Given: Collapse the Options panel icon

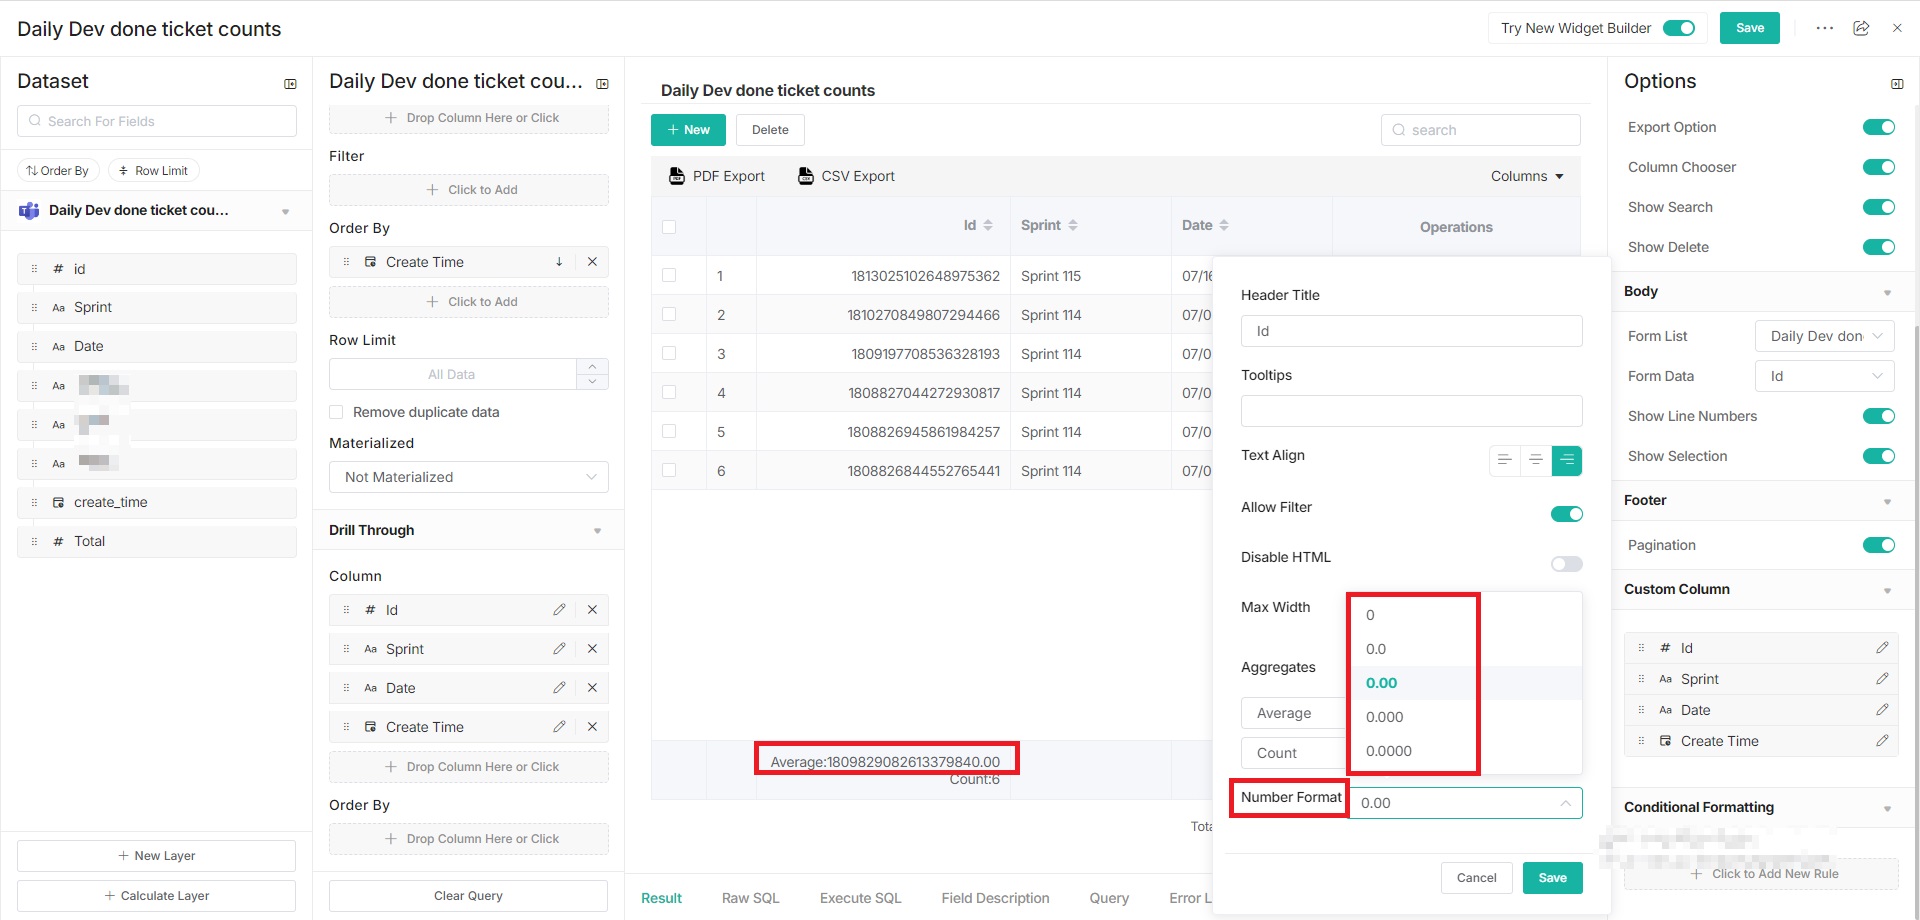Looking at the screenshot, I should tap(1897, 84).
